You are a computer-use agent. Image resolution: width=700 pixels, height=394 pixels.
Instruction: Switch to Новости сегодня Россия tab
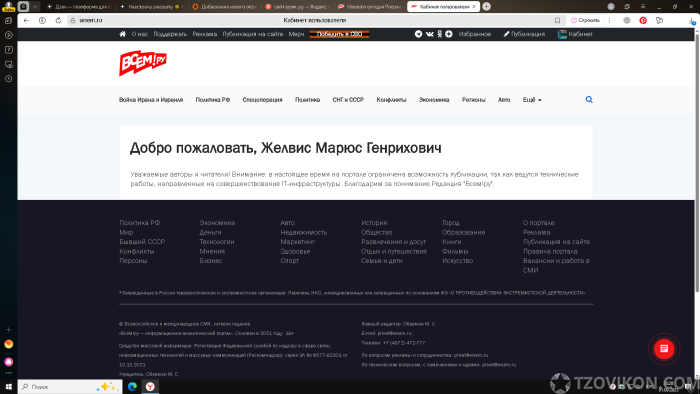tap(370, 7)
